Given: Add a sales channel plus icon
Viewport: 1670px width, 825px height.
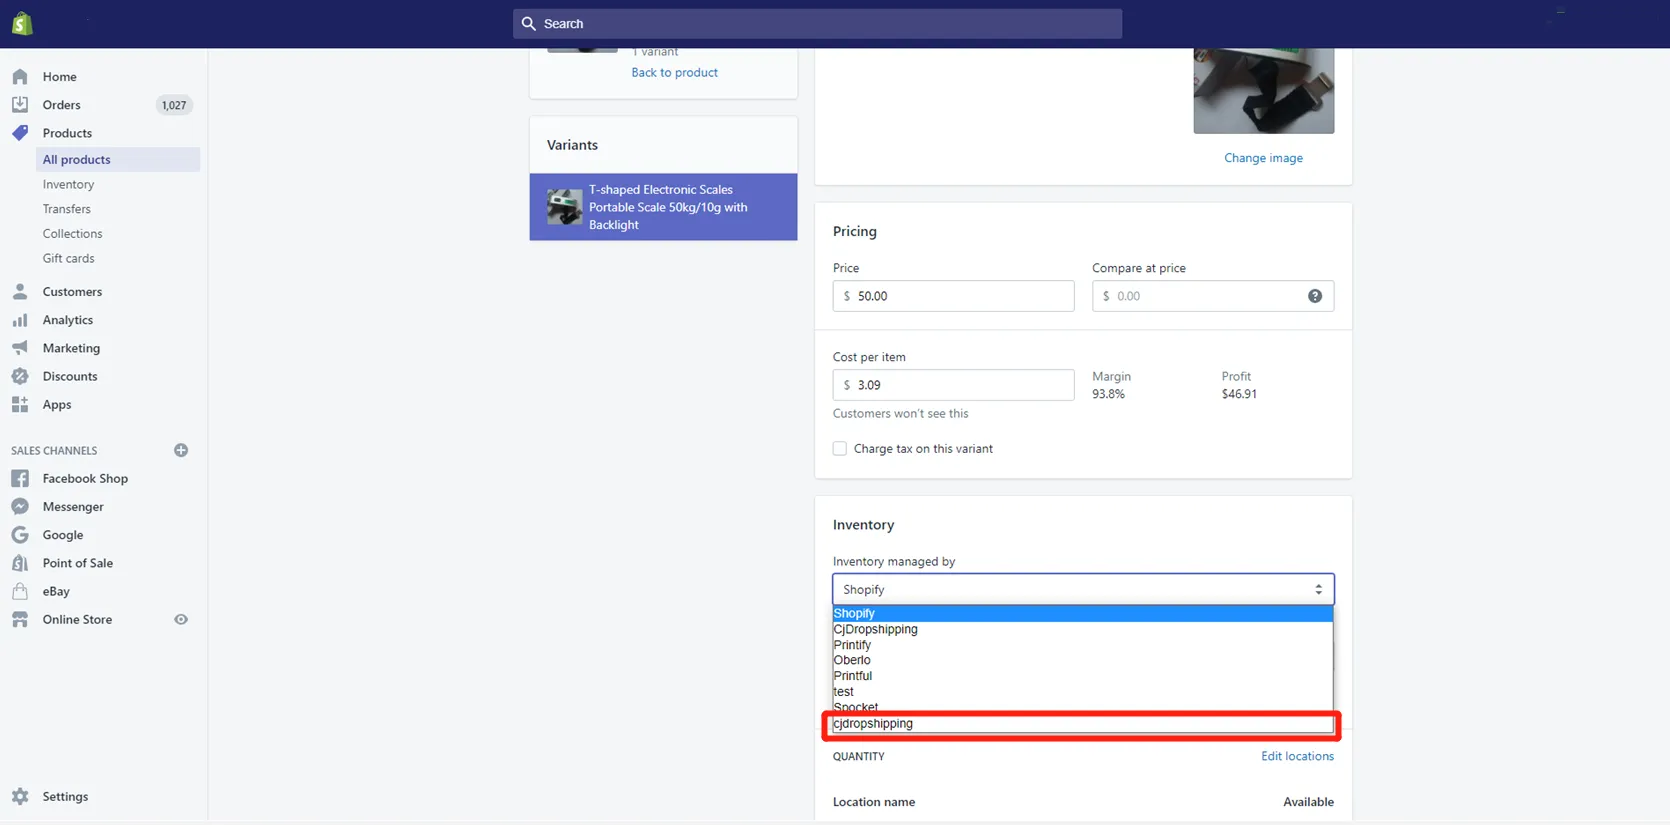Looking at the screenshot, I should (x=181, y=450).
